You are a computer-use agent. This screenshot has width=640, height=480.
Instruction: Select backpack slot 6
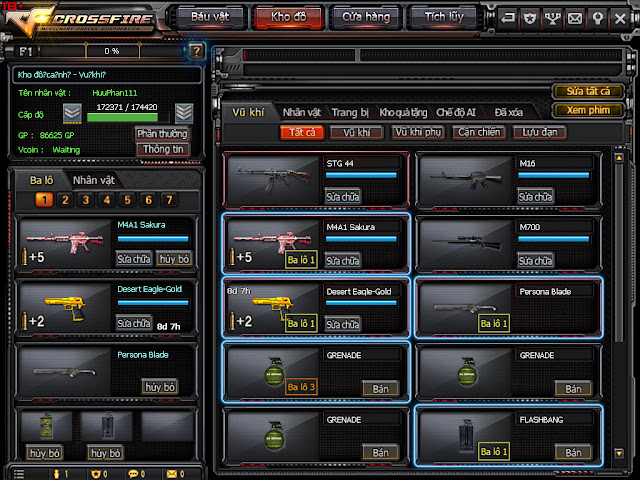pos(148,200)
